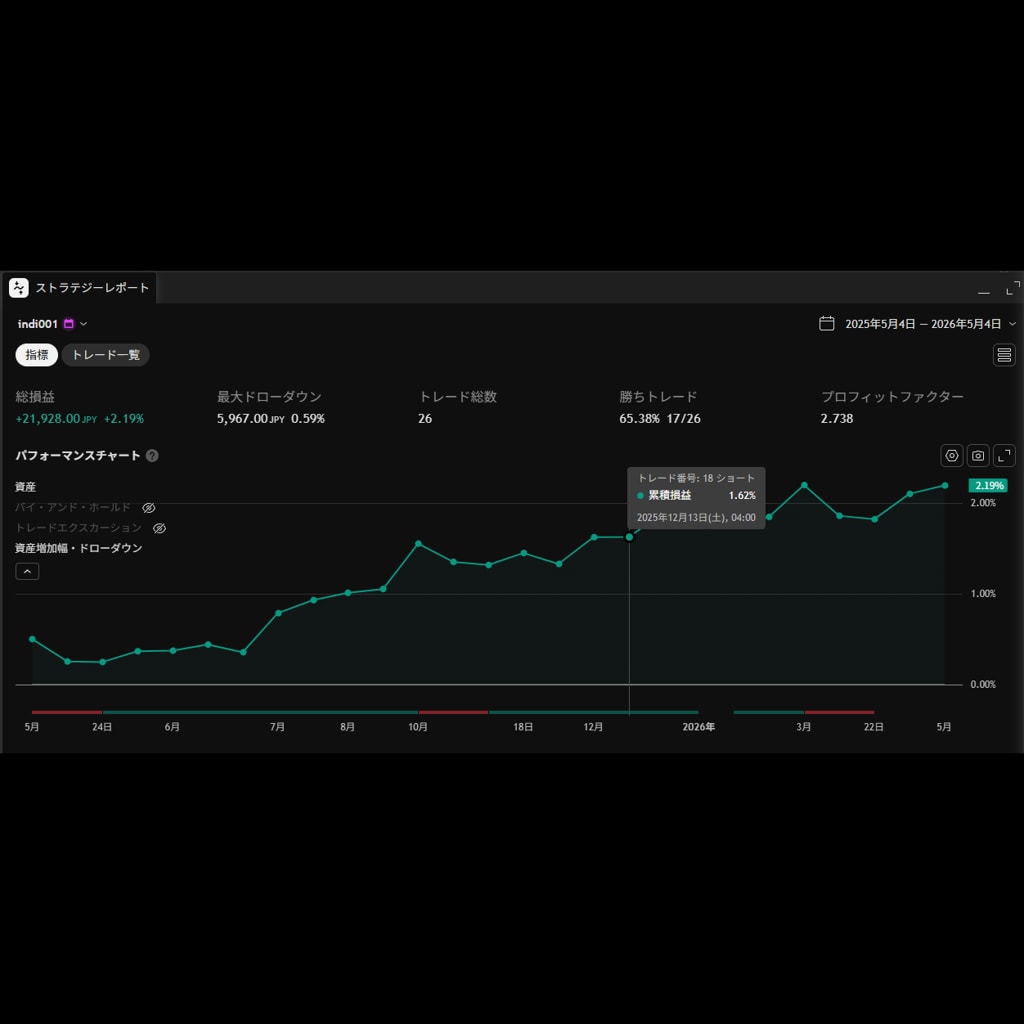Click the highlighted trade 18 data point
This screenshot has height=1024, width=1024.
tap(630, 537)
